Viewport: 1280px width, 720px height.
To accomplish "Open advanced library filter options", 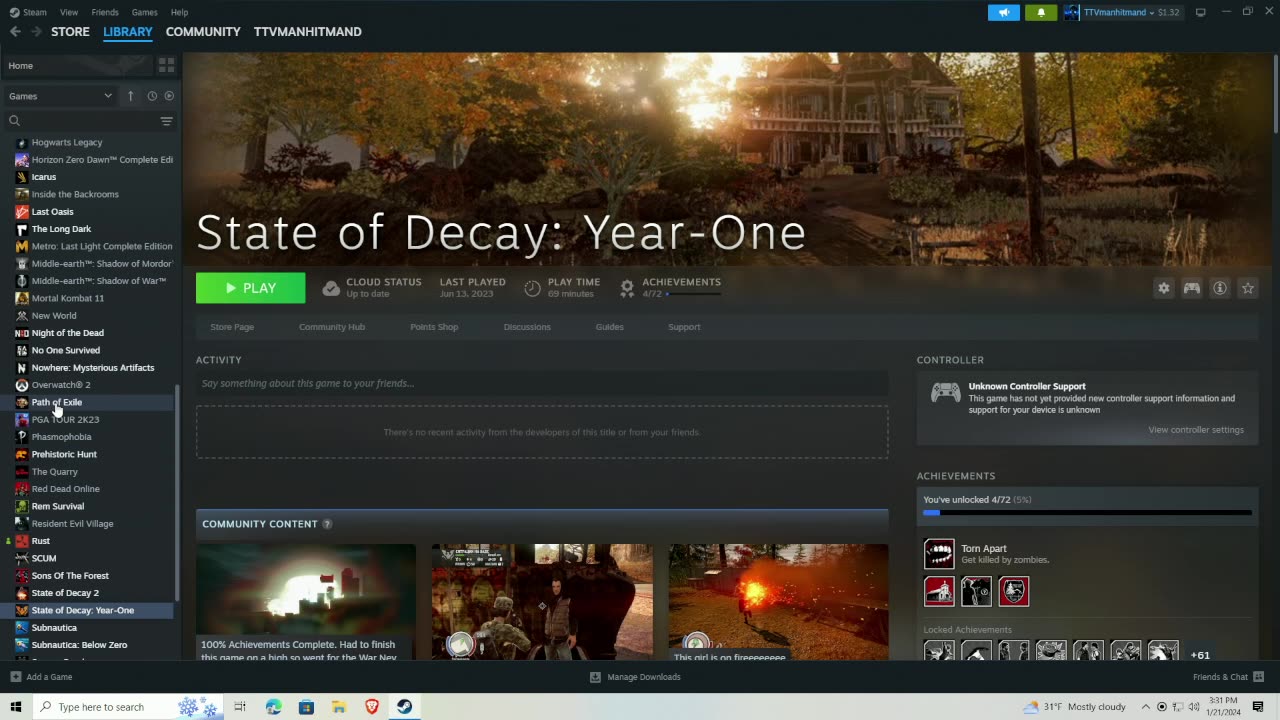I will coord(166,121).
